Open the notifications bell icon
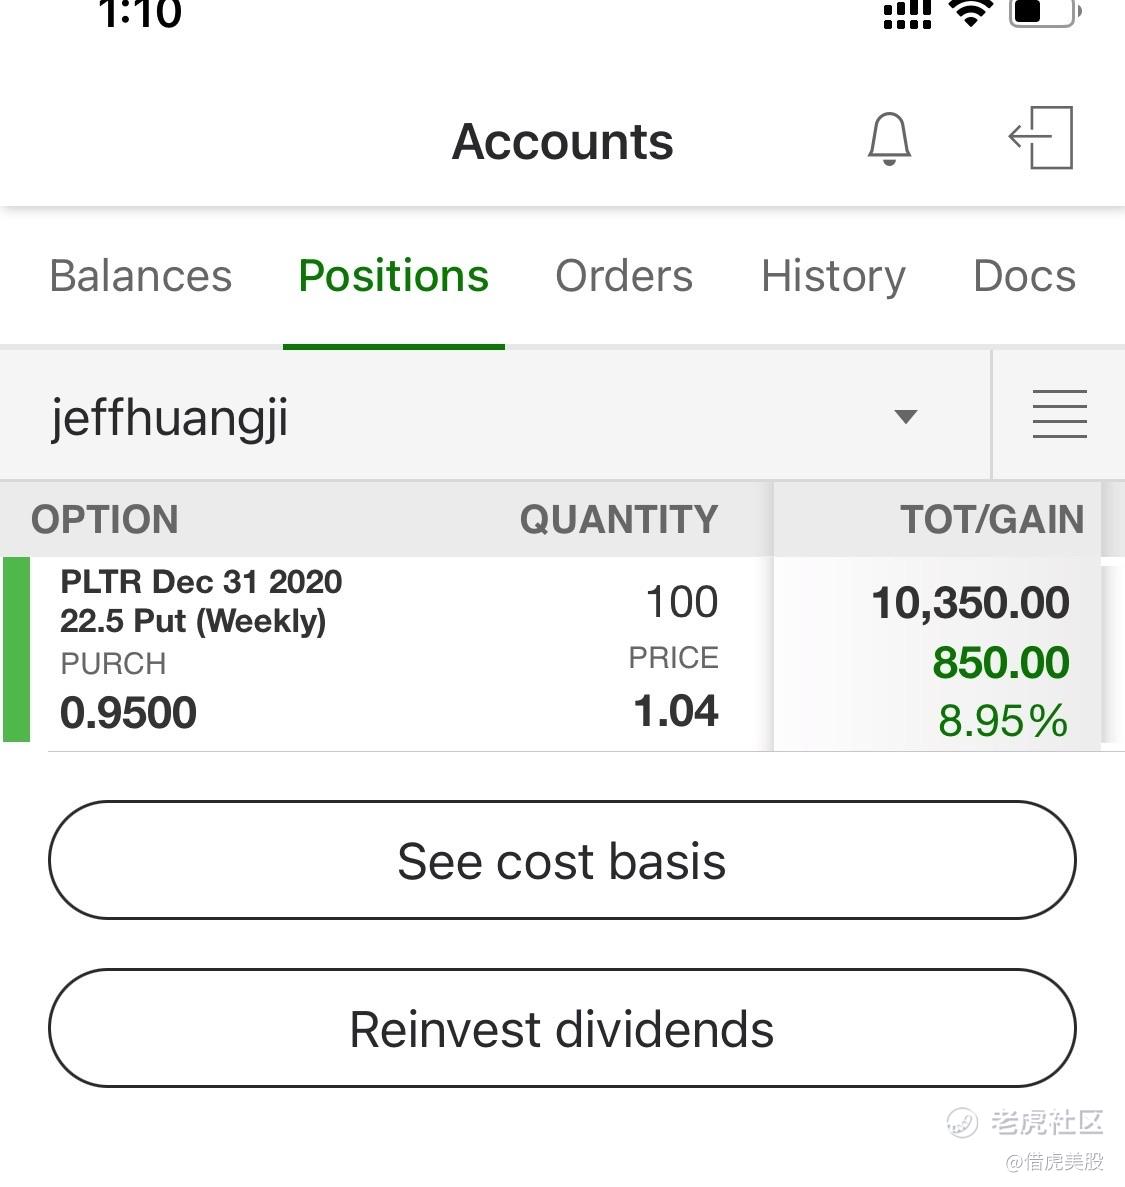 (888, 139)
